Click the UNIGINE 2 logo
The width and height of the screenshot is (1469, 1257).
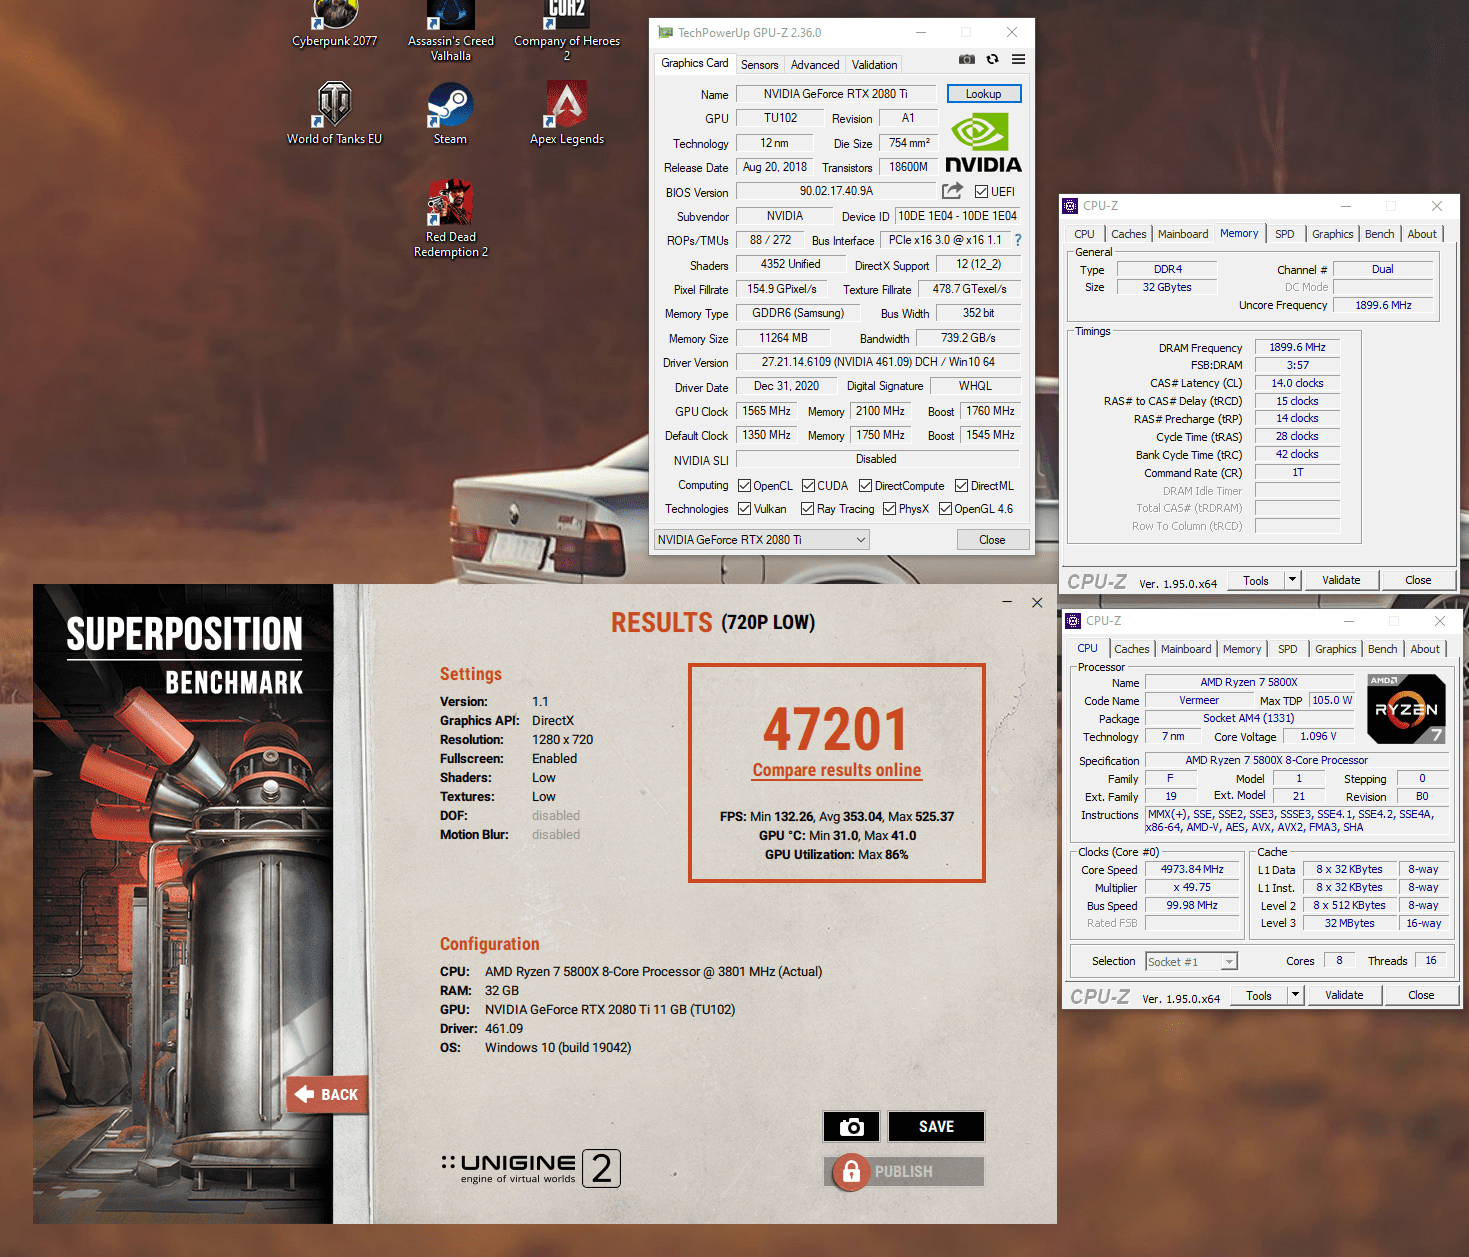531,1168
